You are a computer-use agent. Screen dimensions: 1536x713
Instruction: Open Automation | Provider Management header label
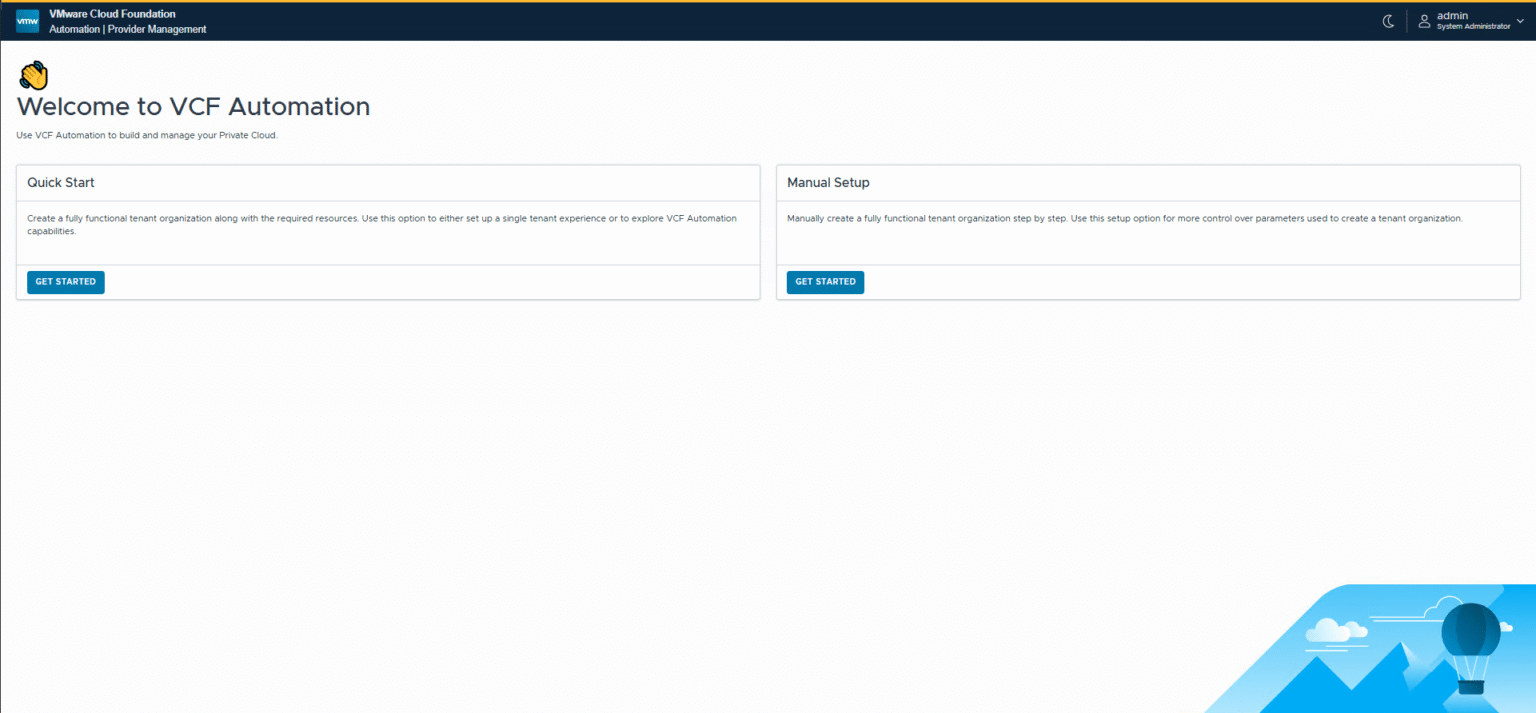point(127,29)
